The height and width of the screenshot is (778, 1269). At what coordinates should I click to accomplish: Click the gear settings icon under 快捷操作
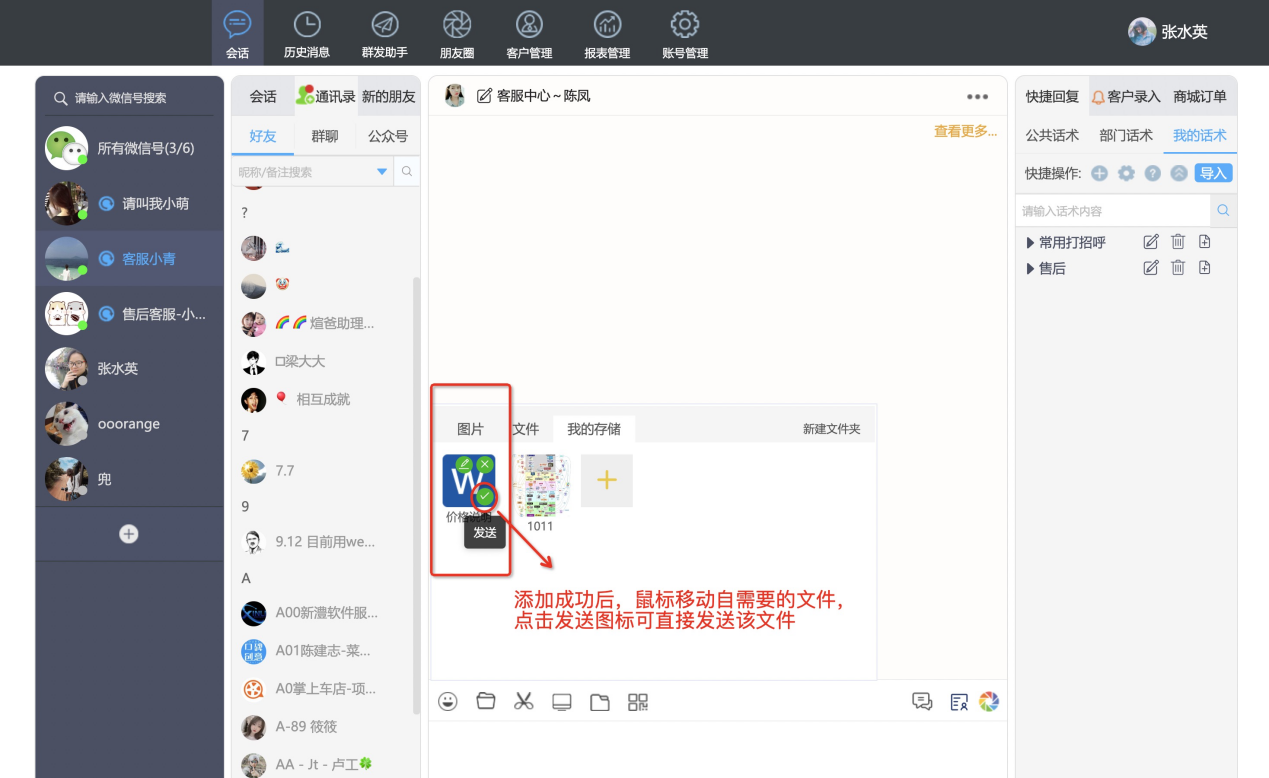(x=1126, y=173)
